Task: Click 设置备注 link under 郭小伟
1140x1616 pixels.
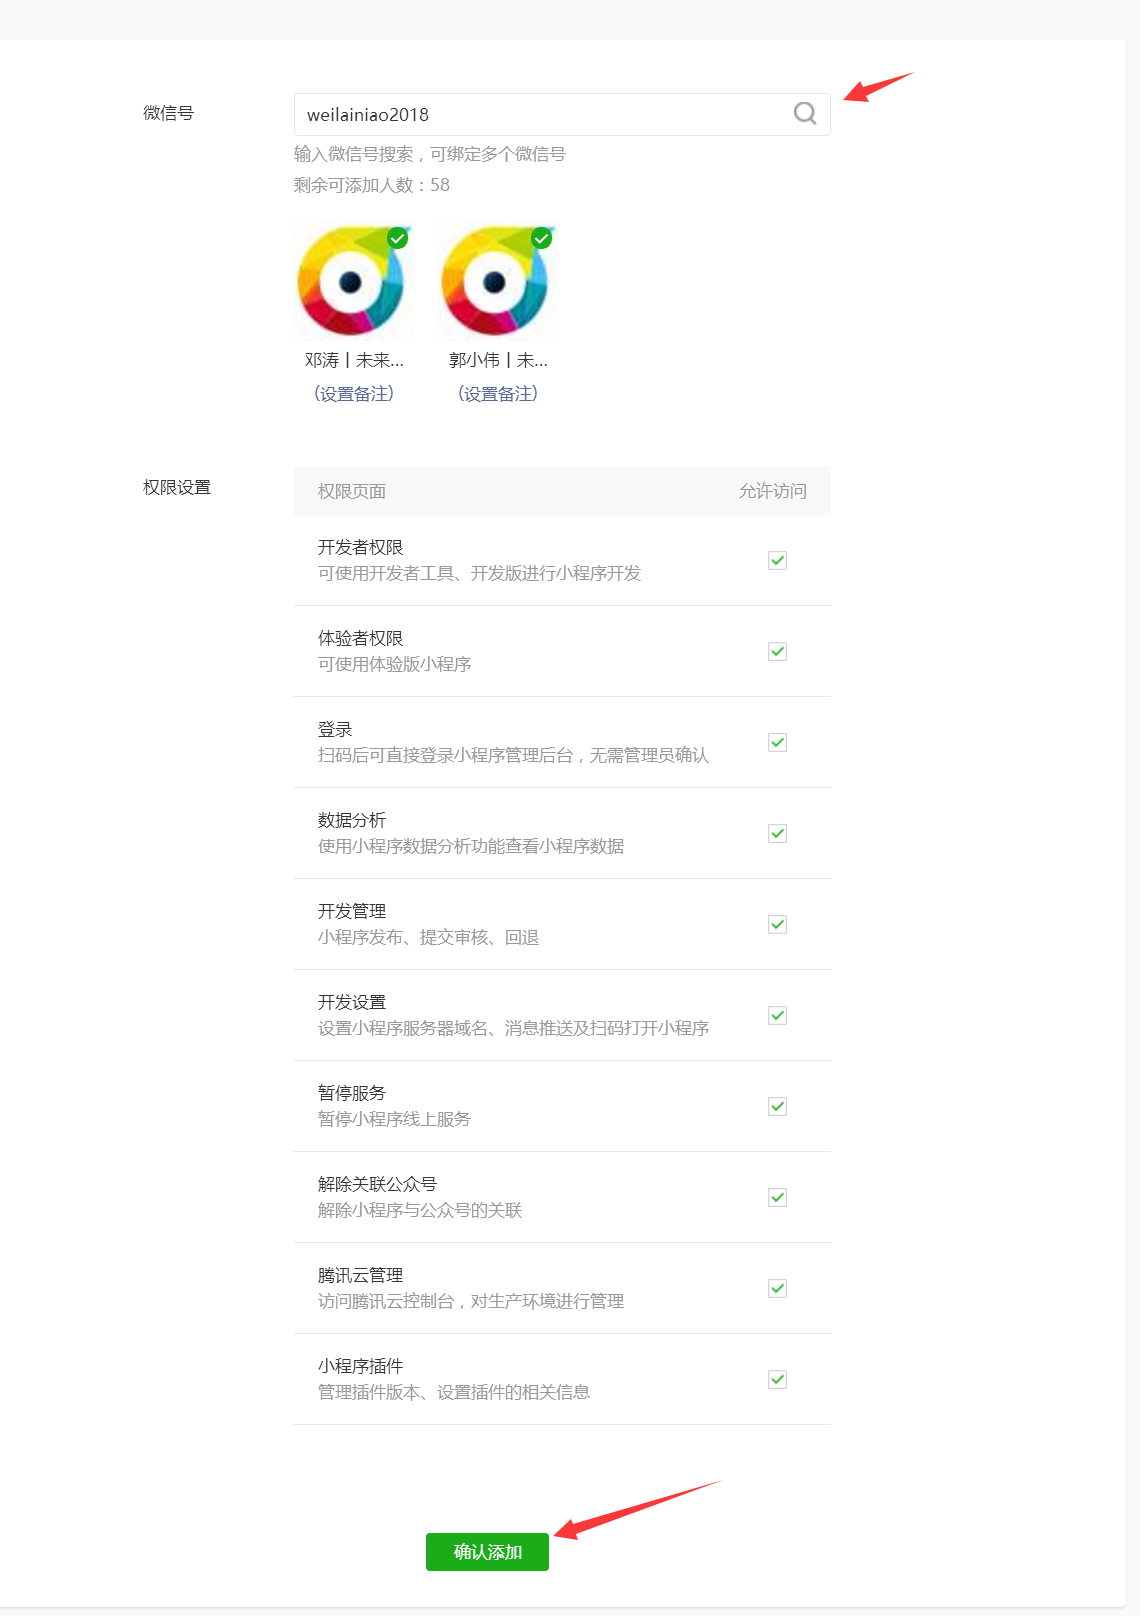Action: click(498, 394)
